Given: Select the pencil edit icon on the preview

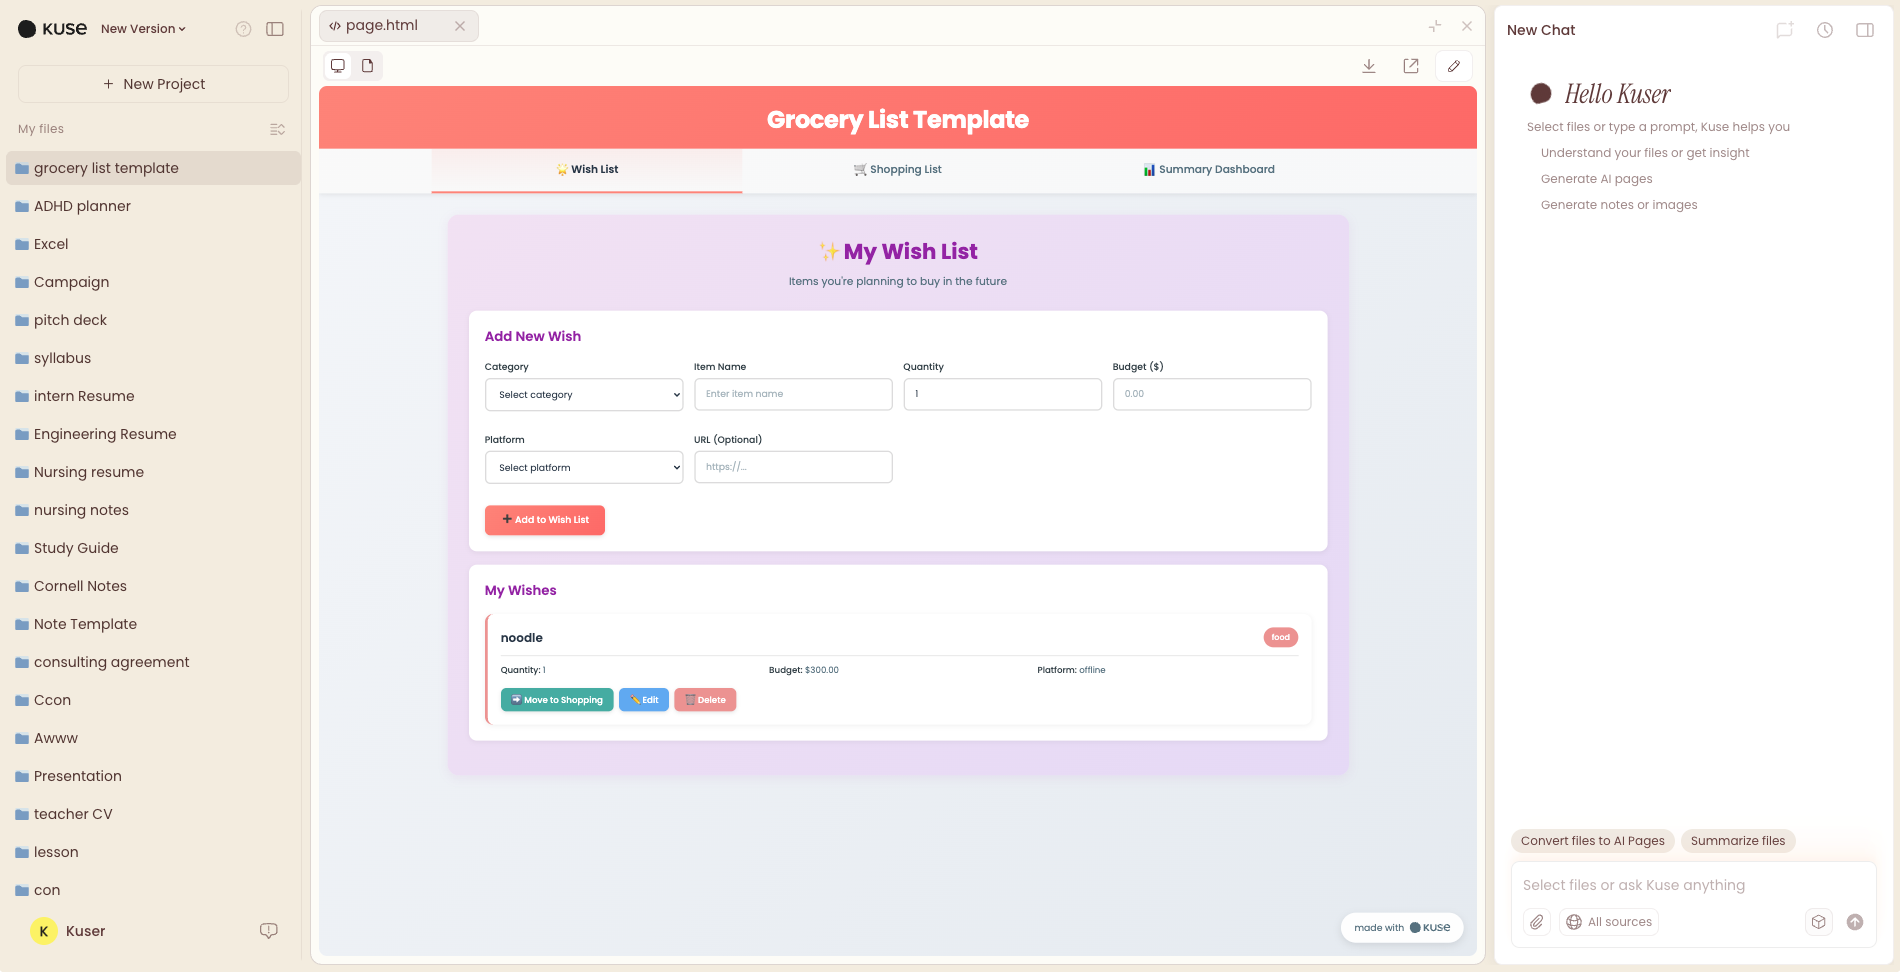Looking at the screenshot, I should tap(1453, 65).
